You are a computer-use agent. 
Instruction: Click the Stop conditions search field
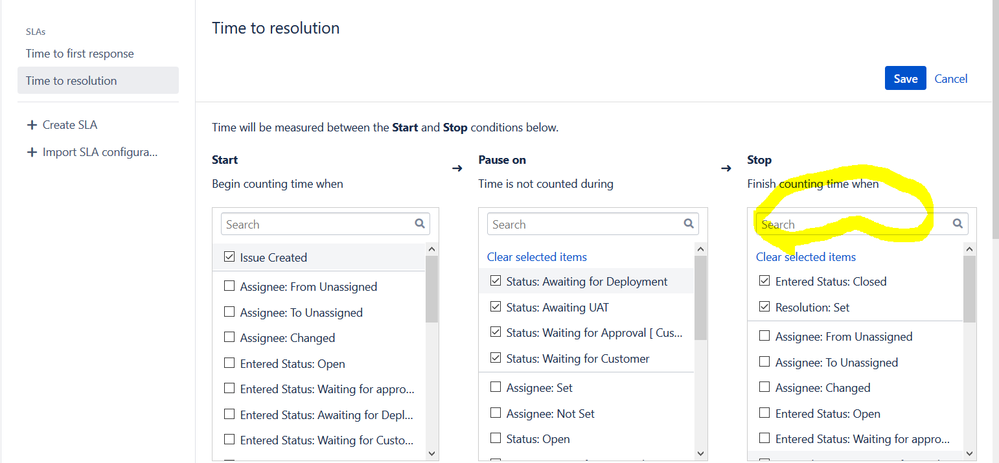coord(850,224)
